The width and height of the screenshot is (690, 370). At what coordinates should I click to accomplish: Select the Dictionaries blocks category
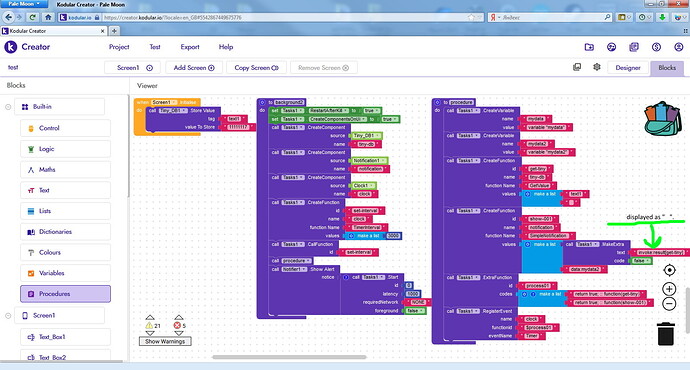(65, 231)
